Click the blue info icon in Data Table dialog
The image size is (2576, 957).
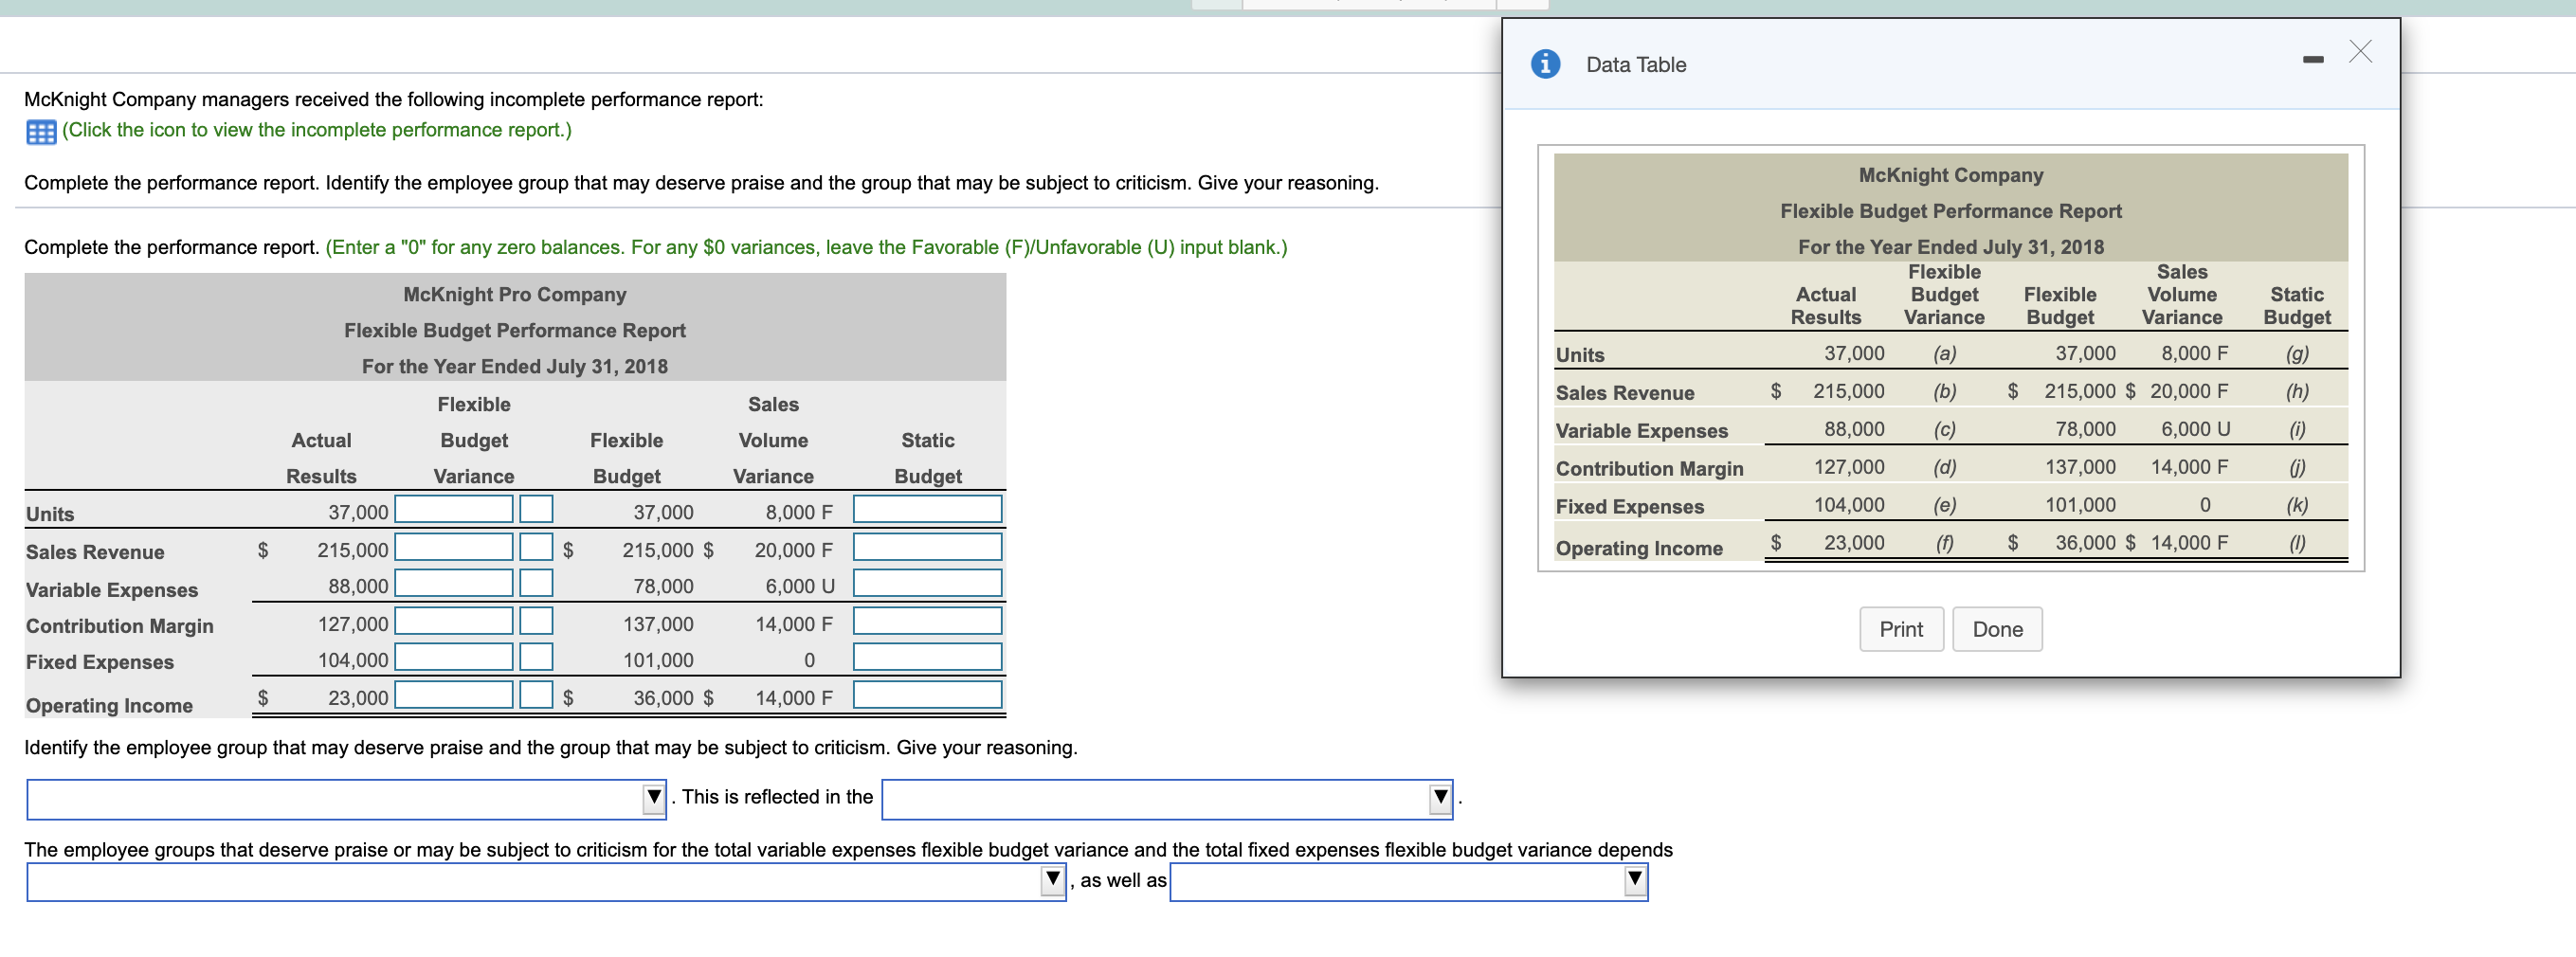(x=1545, y=64)
